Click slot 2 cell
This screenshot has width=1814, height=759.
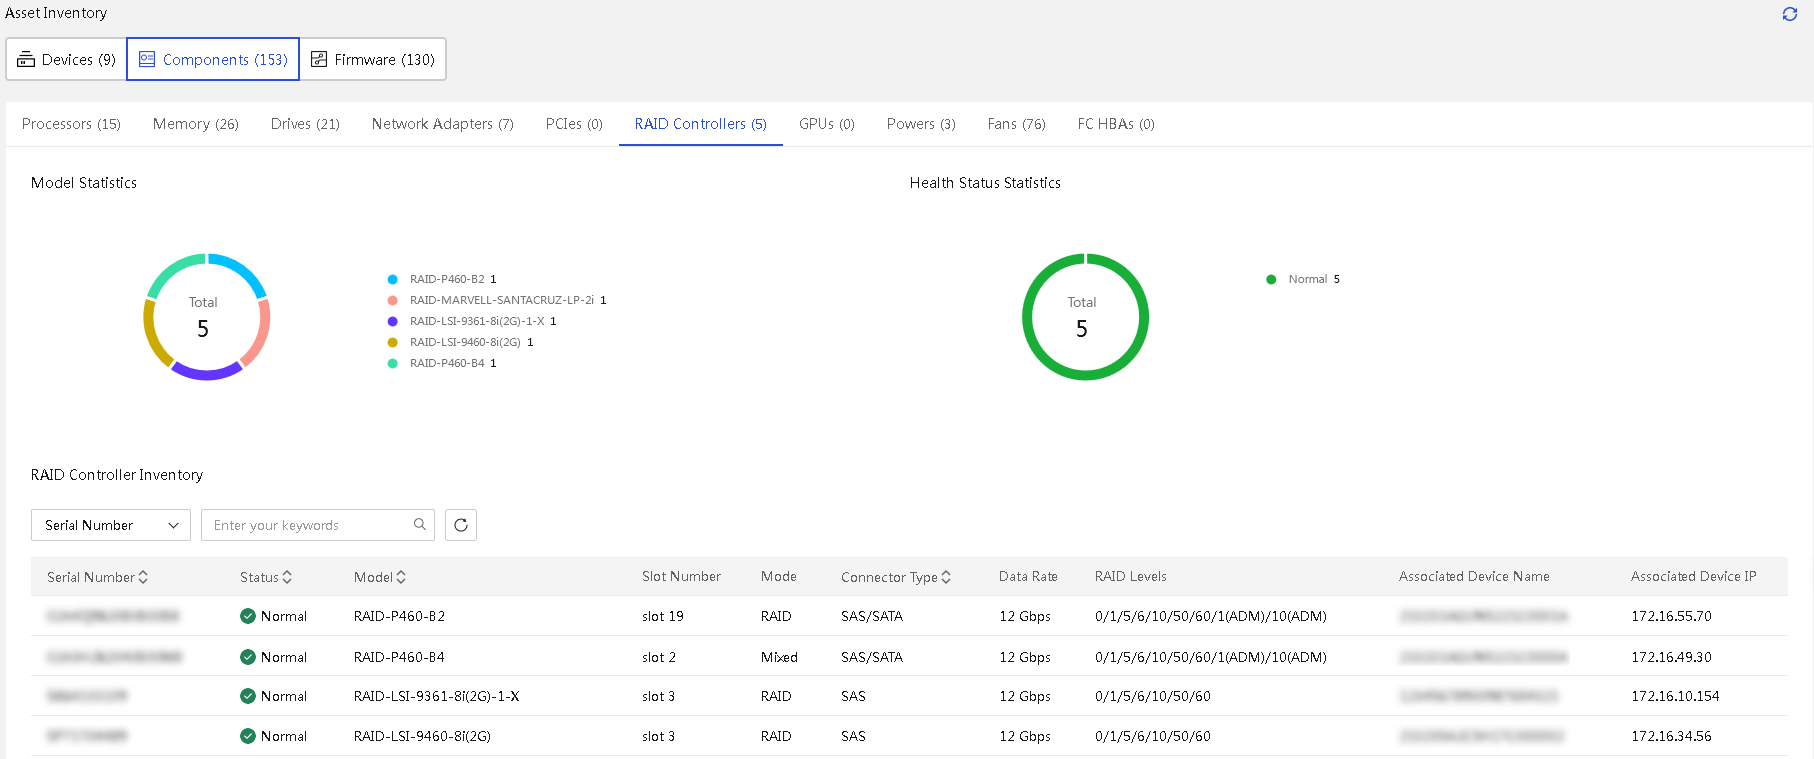(659, 657)
